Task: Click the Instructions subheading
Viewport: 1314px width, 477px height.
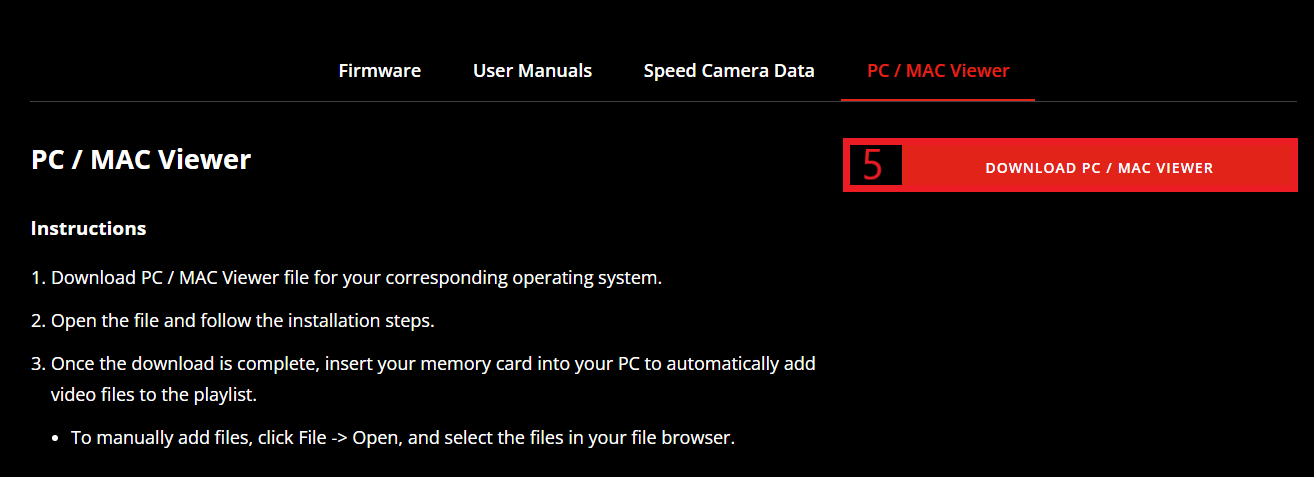Action: click(89, 229)
